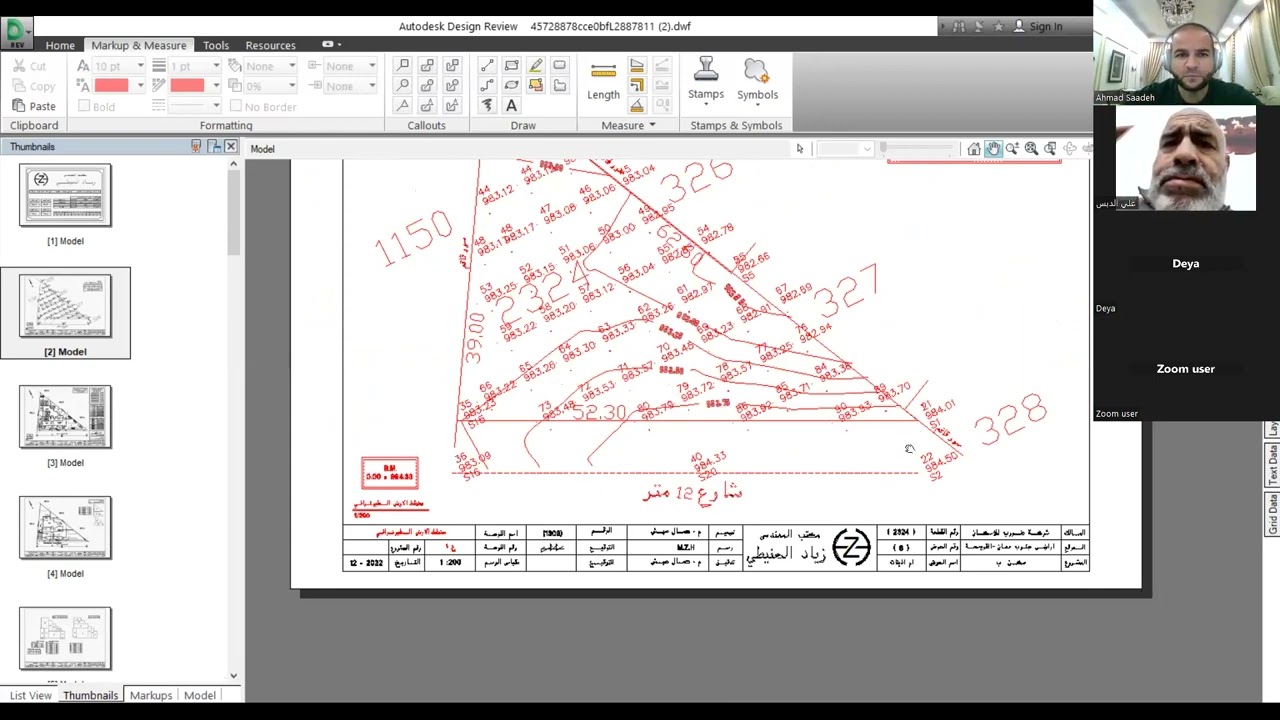Viewport: 1280px width, 720px height.
Task: Select the Thumbnails bottom tab
Action: click(x=91, y=695)
